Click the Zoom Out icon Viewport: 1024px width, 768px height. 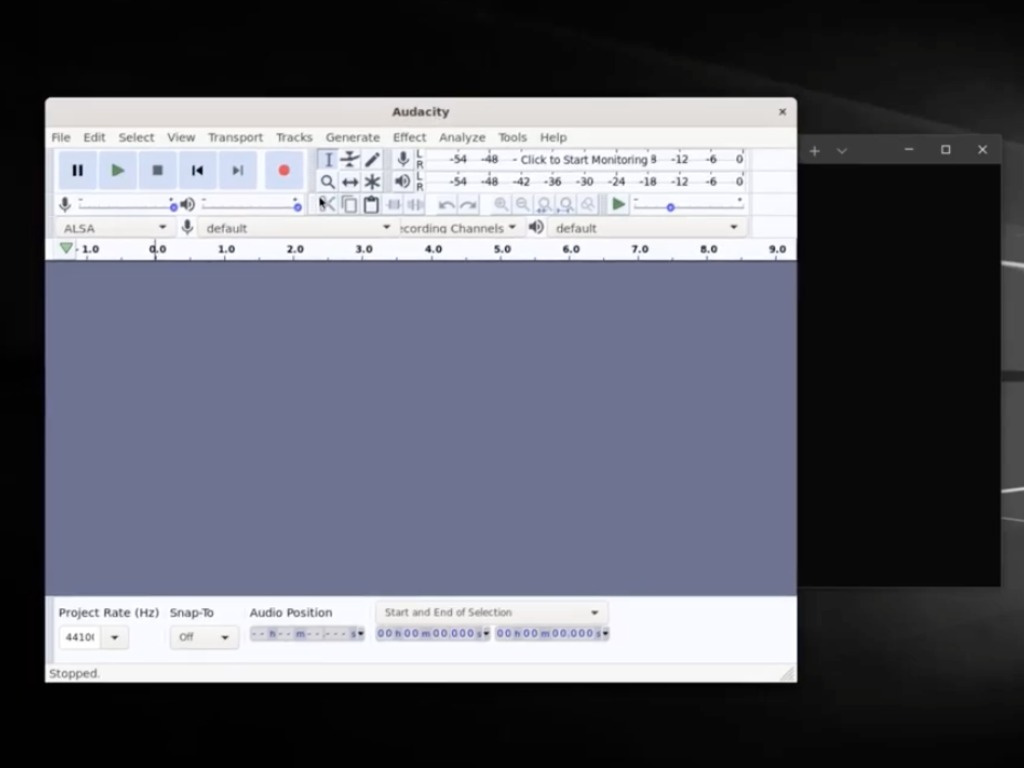[x=522, y=204]
